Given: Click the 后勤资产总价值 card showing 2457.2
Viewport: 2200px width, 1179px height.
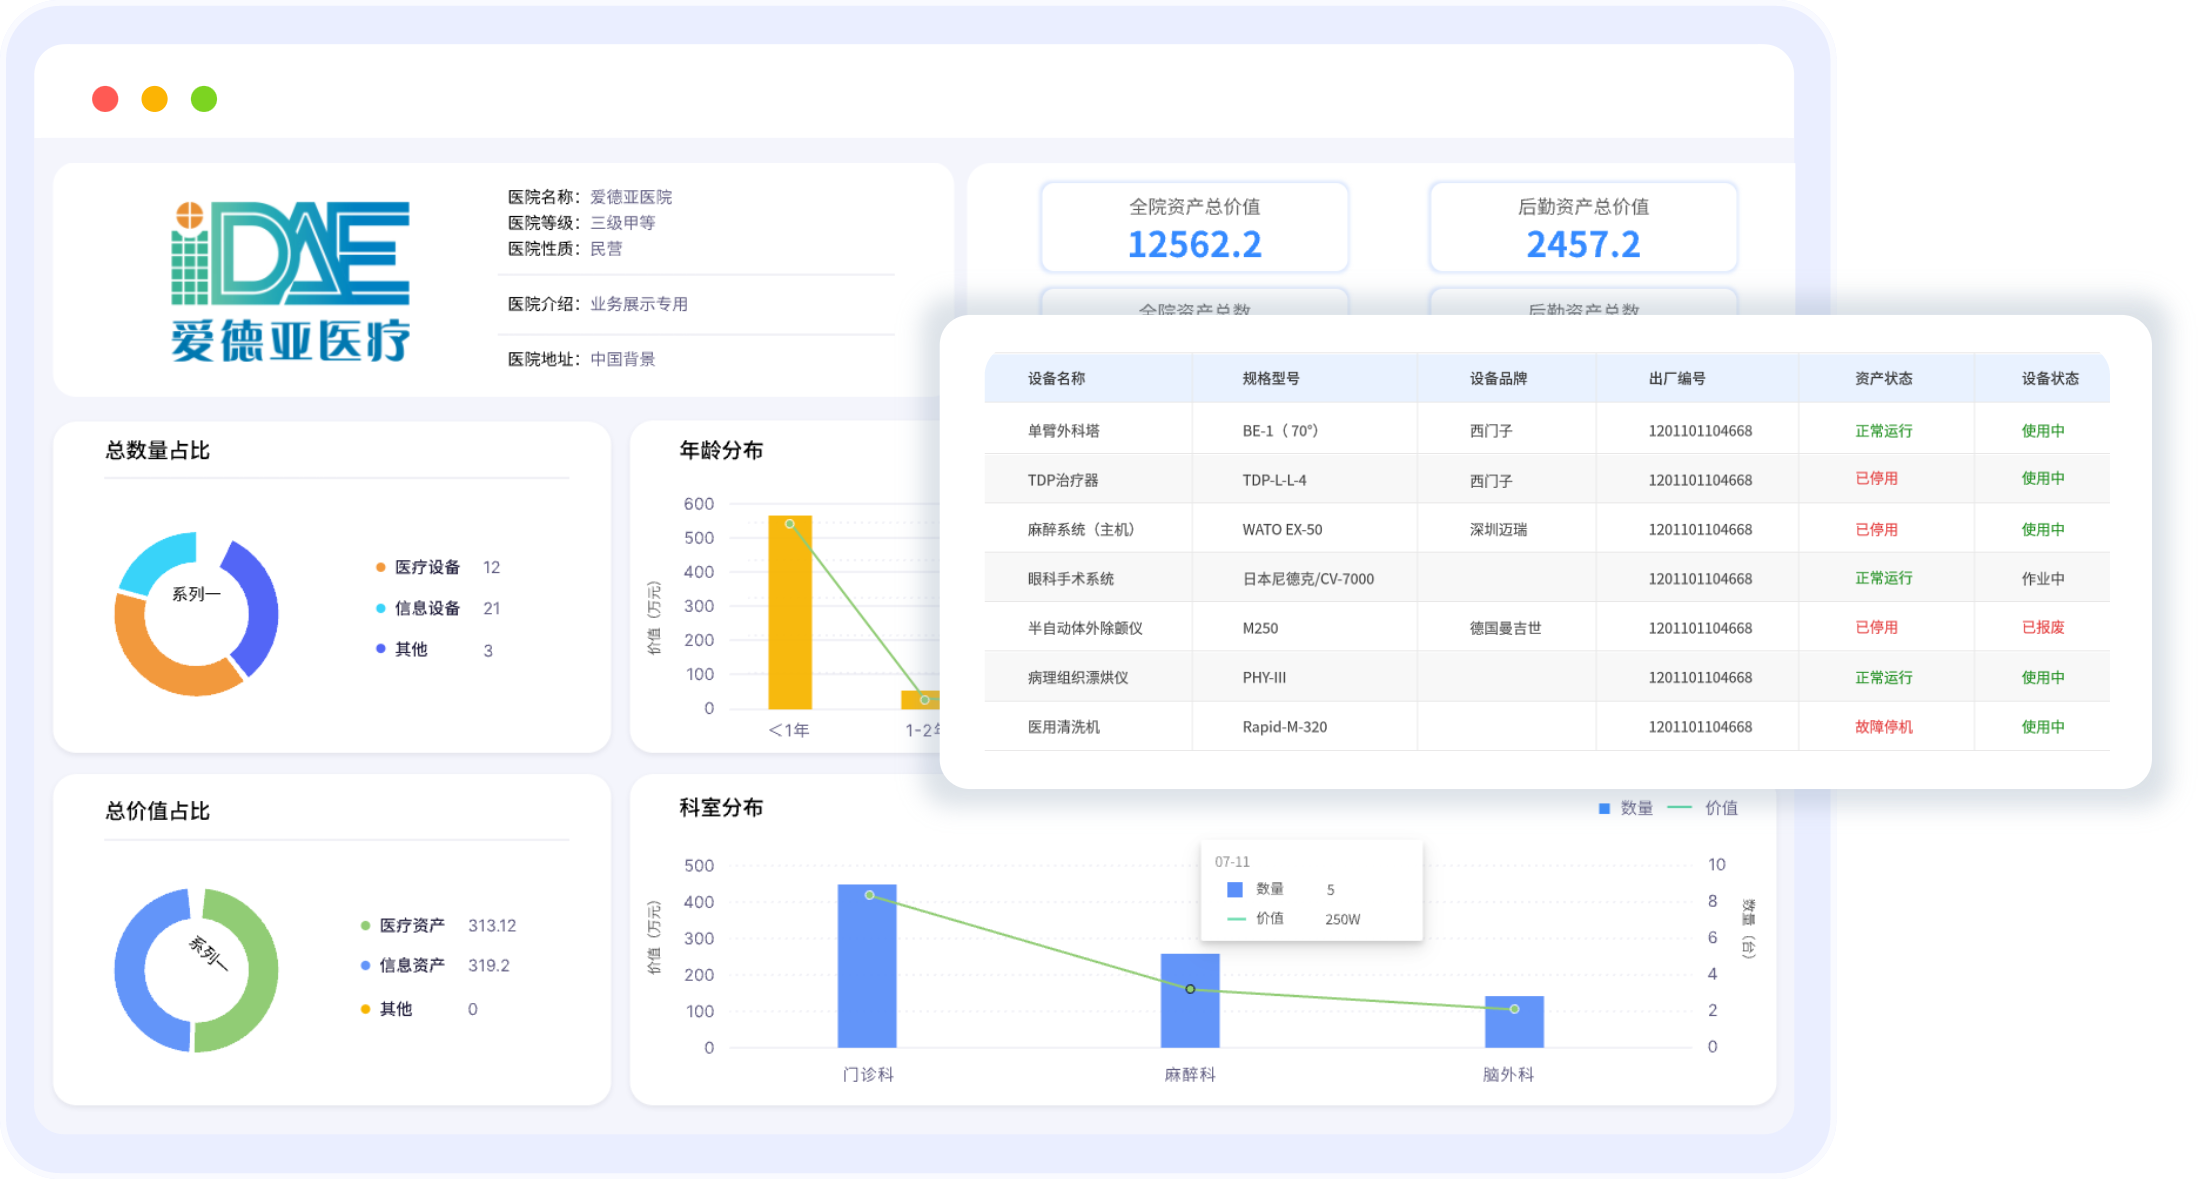Looking at the screenshot, I should point(1583,228).
